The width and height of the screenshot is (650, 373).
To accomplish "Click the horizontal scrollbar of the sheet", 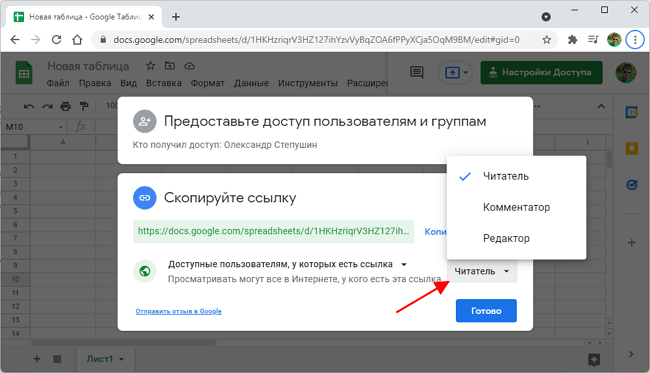I will click(x=124, y=343).
